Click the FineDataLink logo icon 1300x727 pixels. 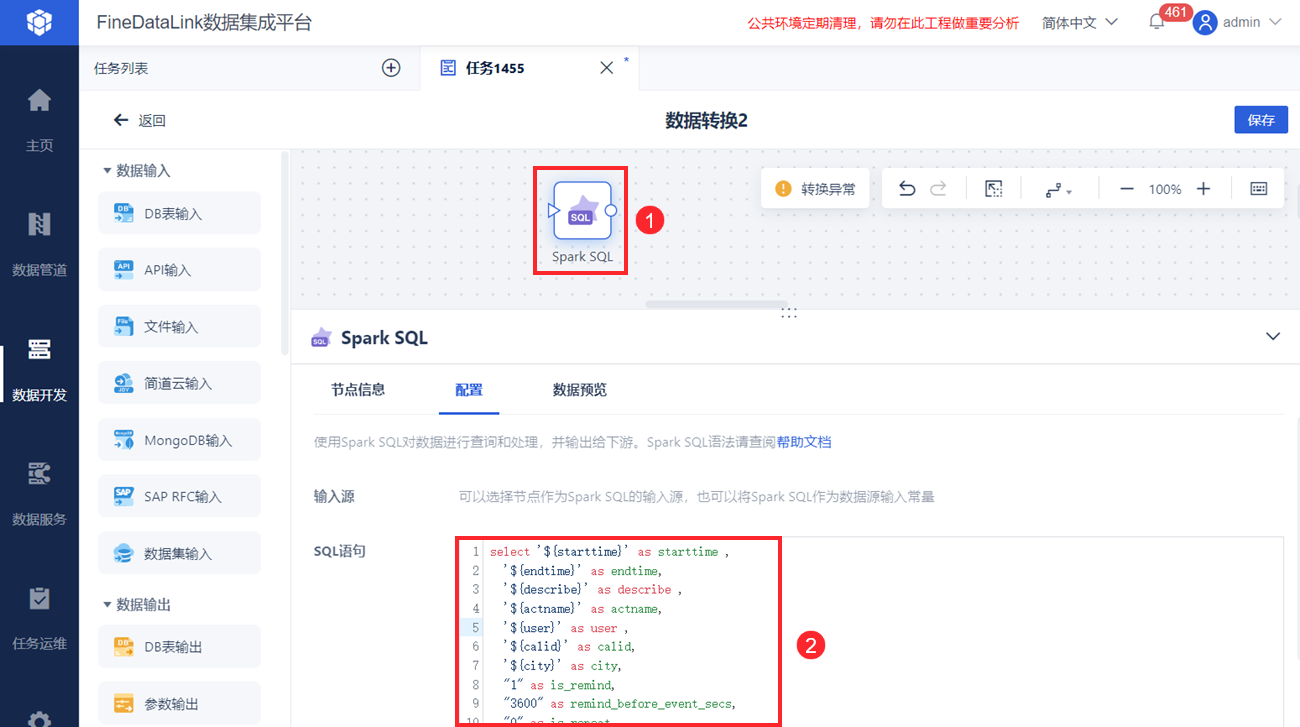[39, 22]
